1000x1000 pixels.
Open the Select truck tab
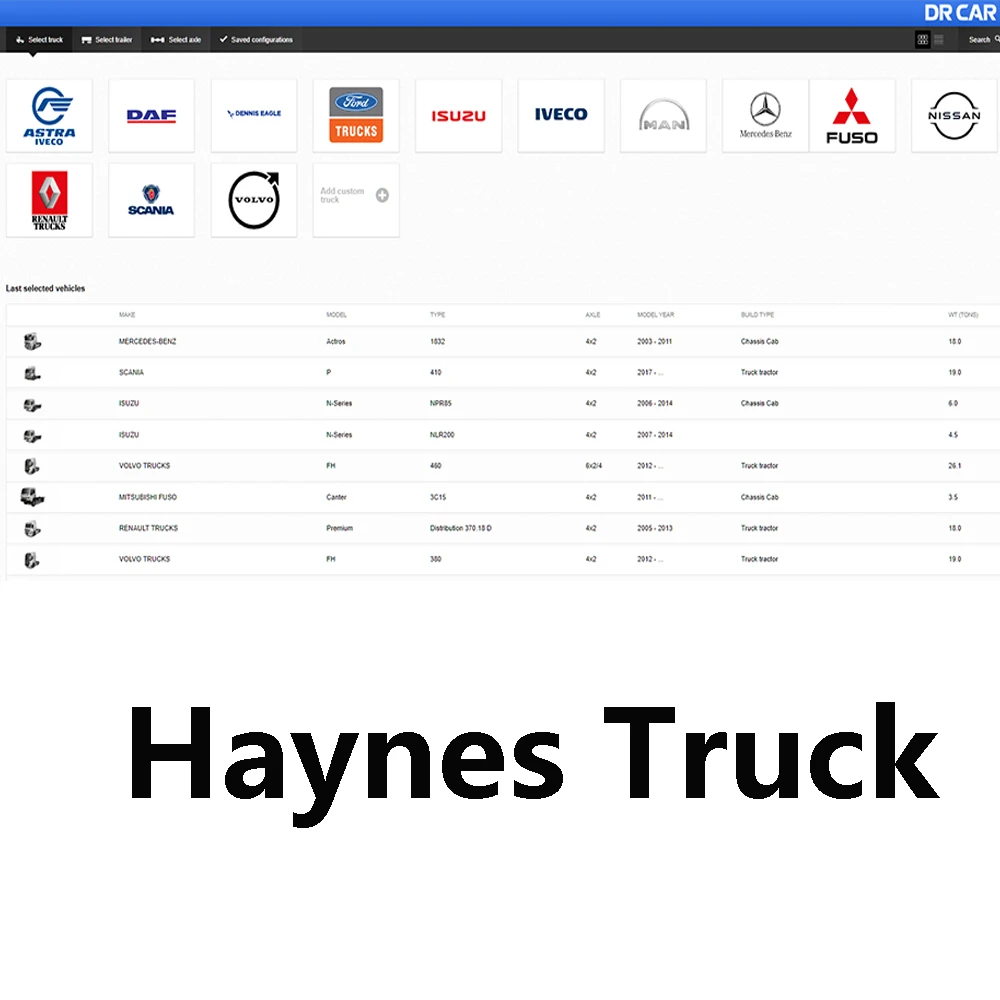point(39,40)
